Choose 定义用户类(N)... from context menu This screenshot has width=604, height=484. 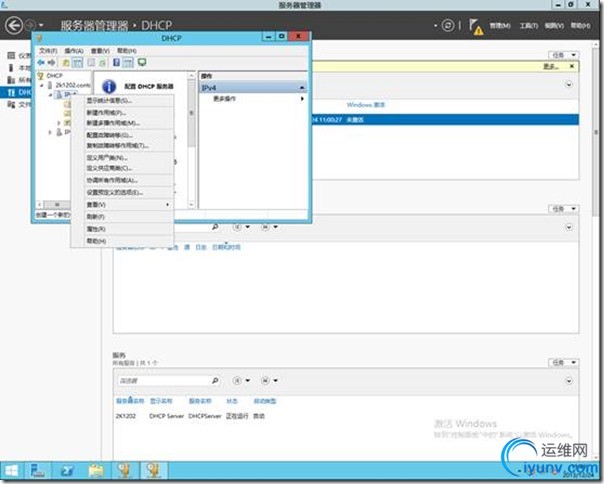pos(122,158)
